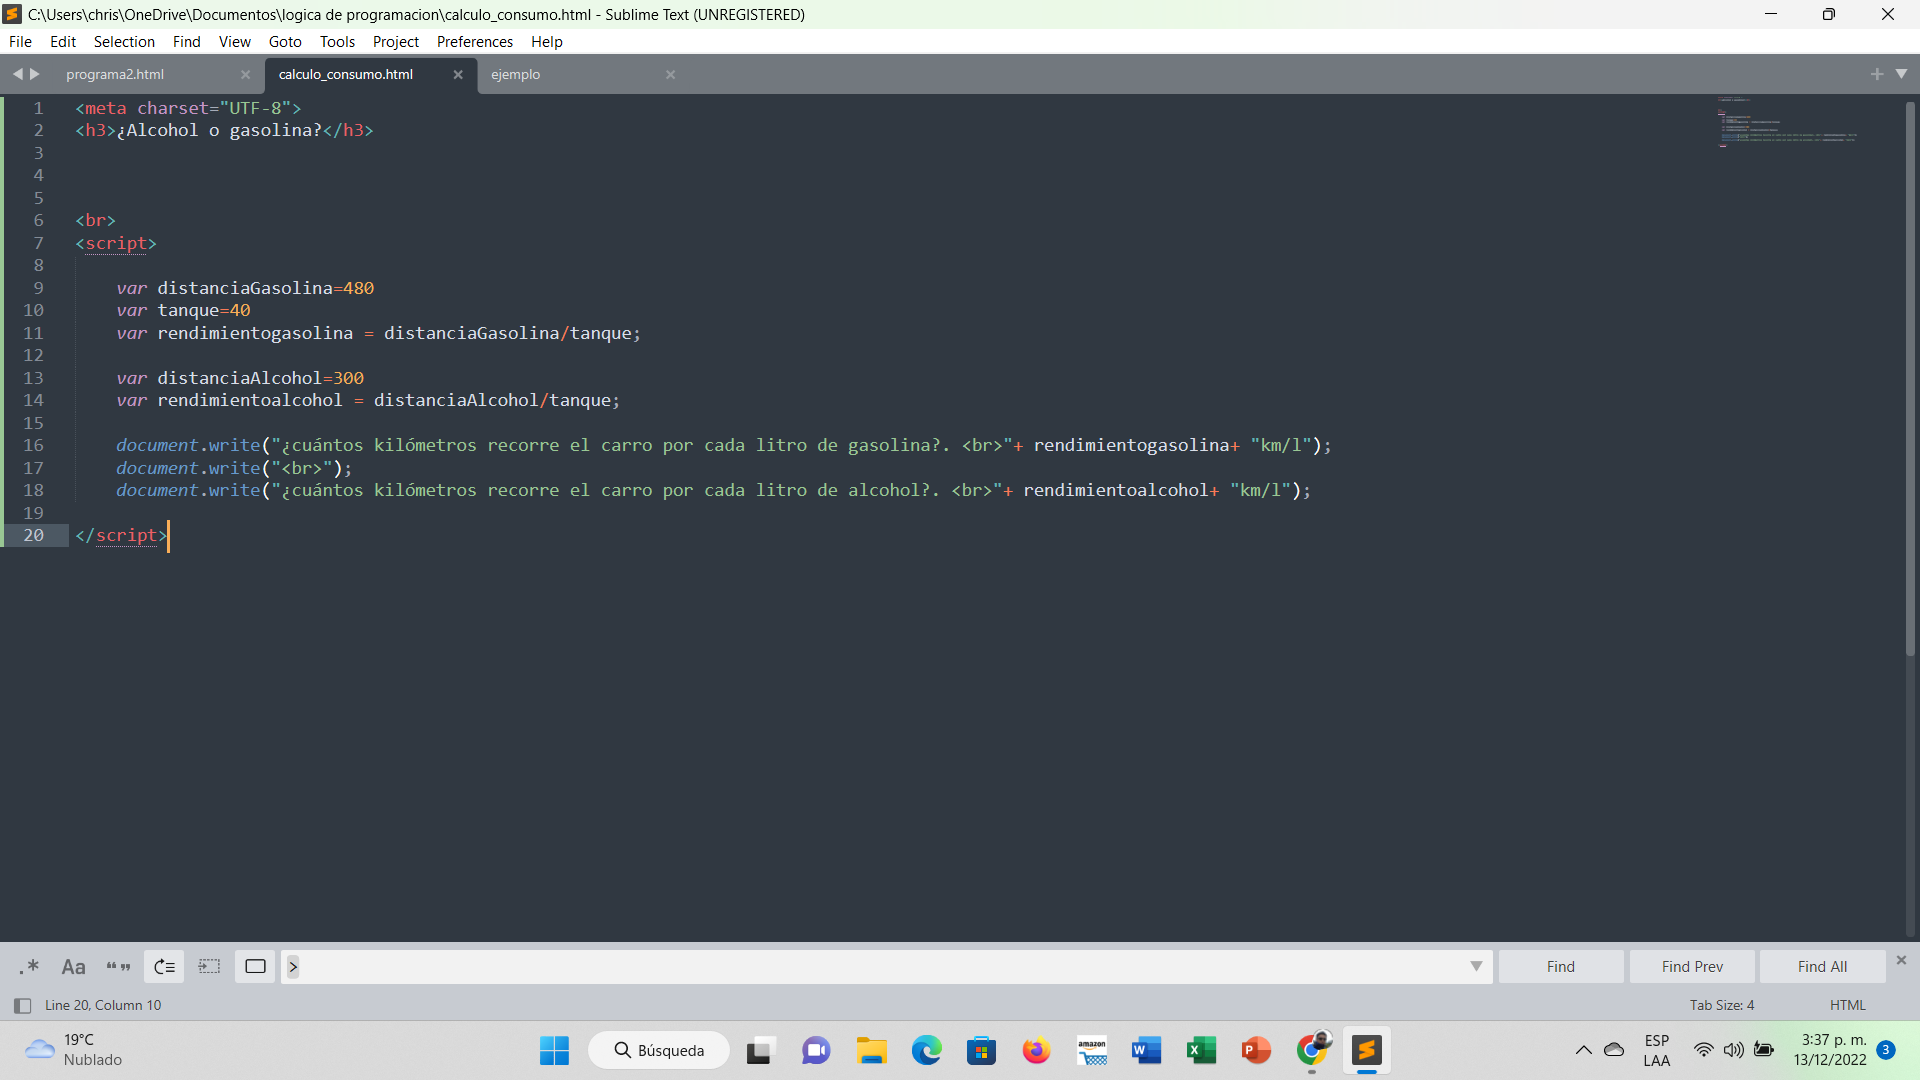1920x1080 pixels.
Task: Open Microsoft Word from taskbar
Action: point(1147,1051)
